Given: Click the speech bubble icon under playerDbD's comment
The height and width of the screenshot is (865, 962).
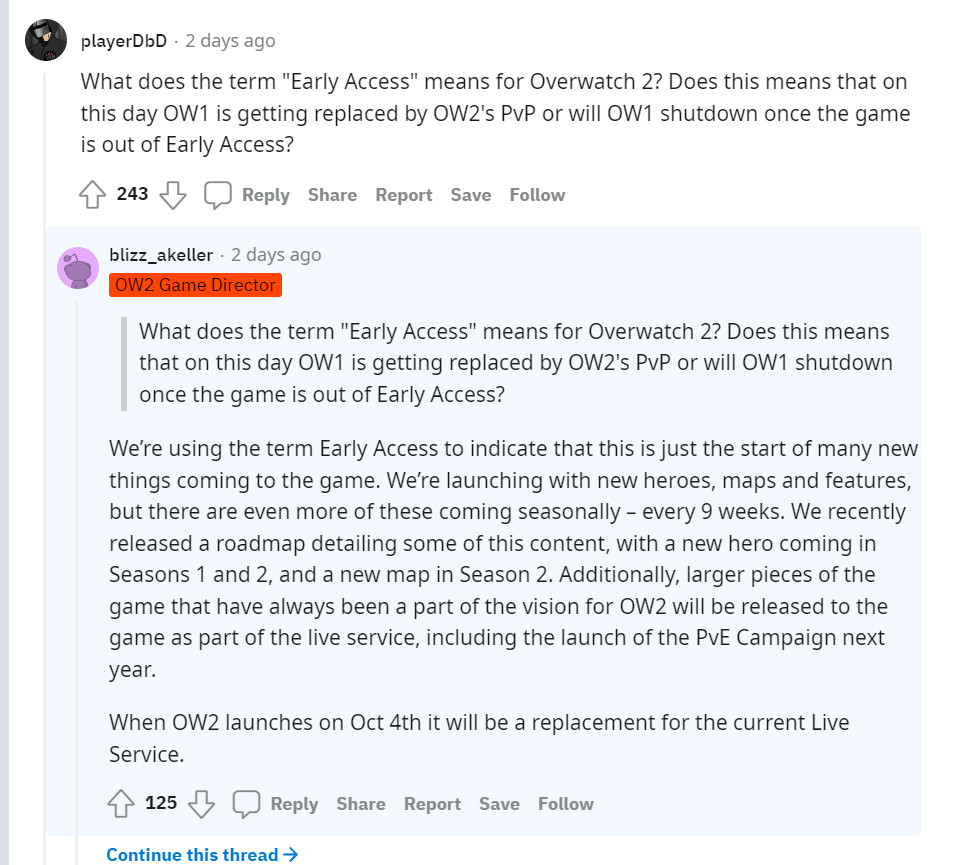Looking at the screenshot, I should pos(217,195).
